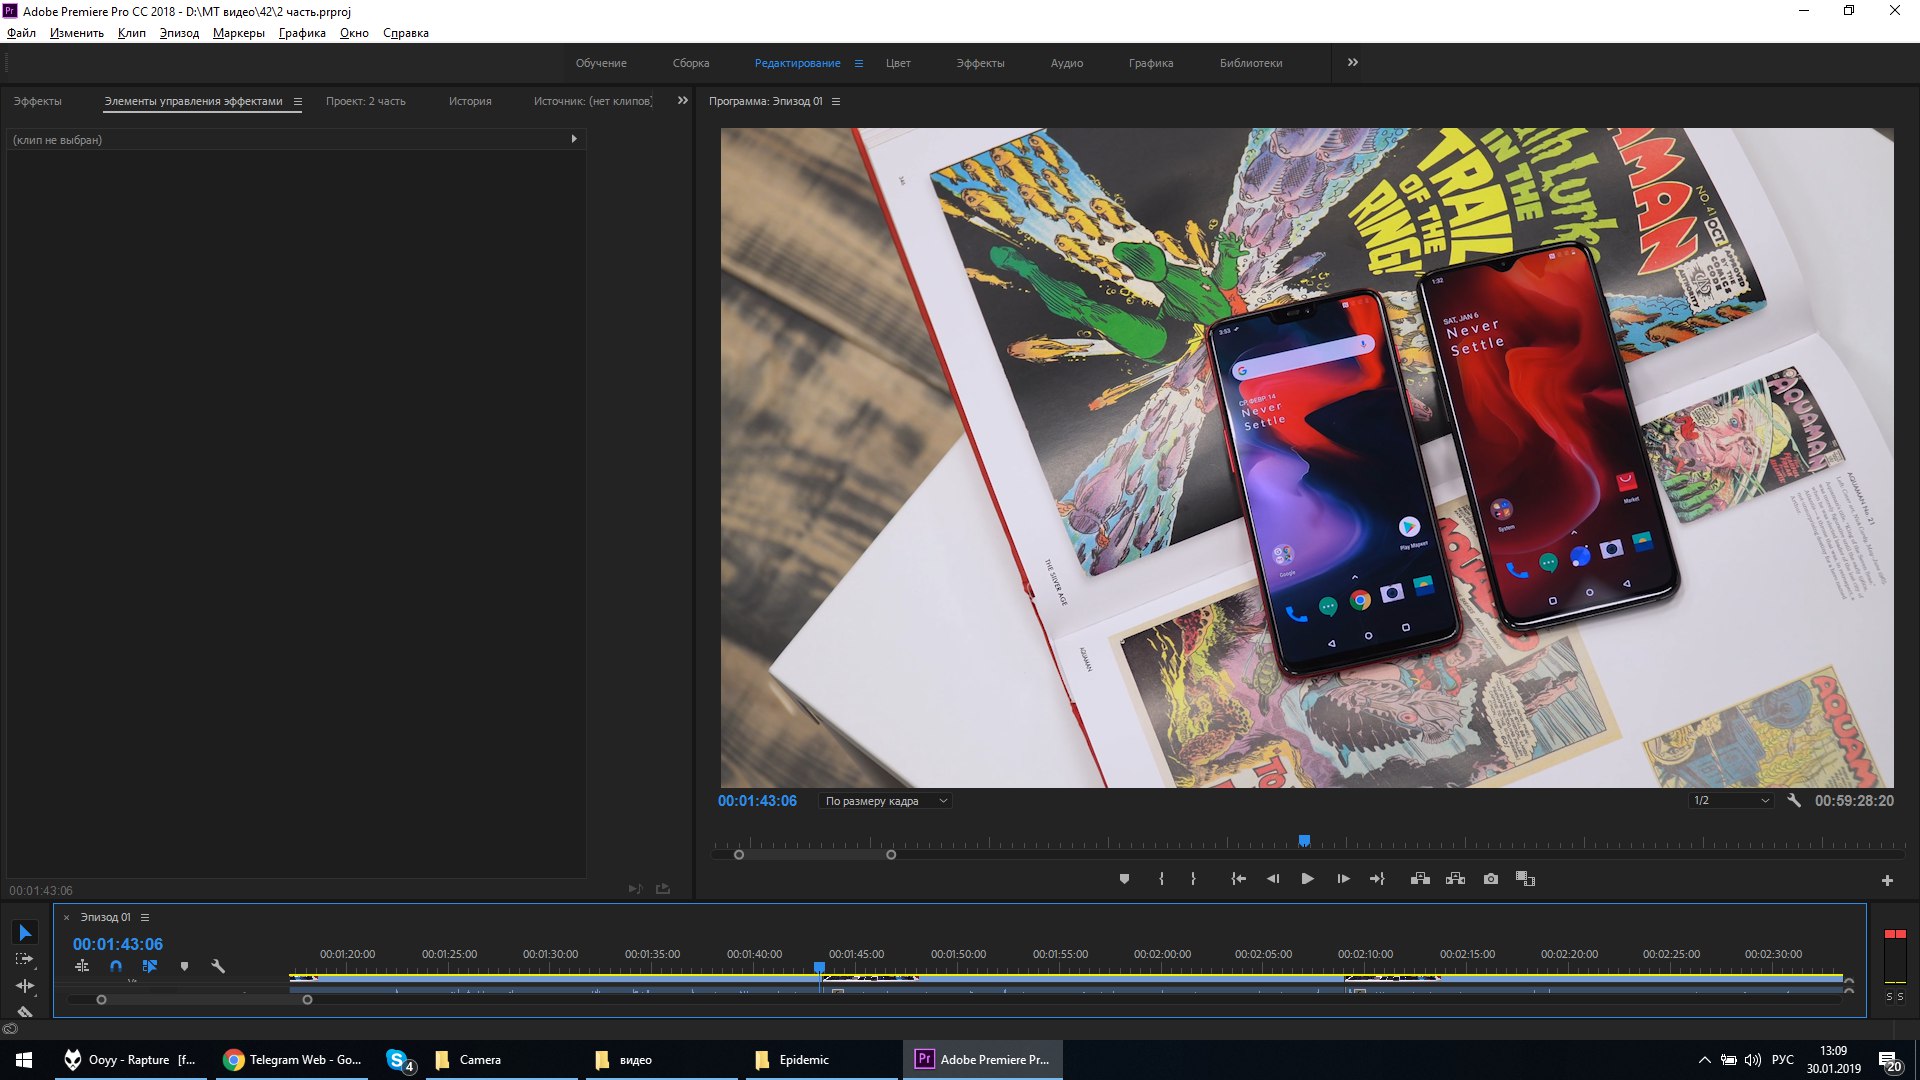Click Program monitor zoom scrollbar left handle

click(x=739, y=855)
